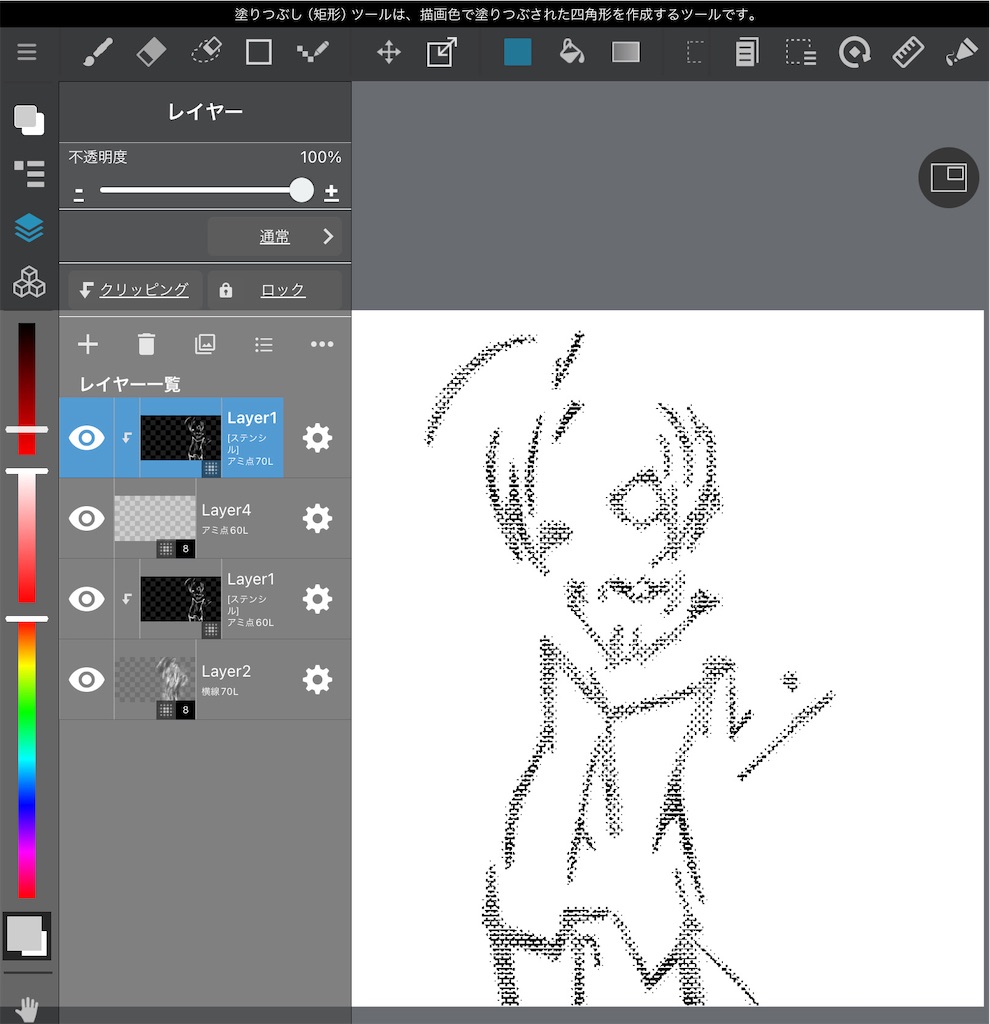Open settings gear for top Layer1 アミ点70L

pos(317,438)
